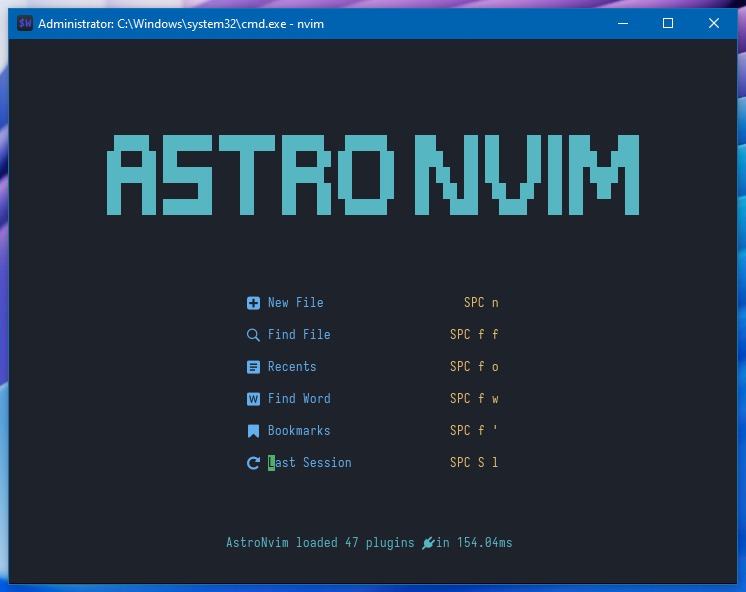Open the Recents entry

pos(372,366)
